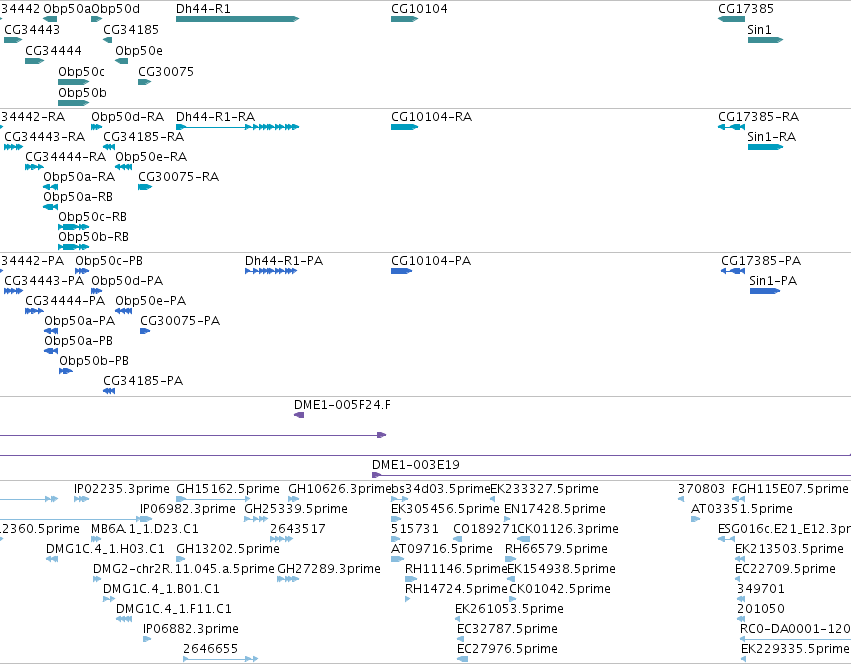Click GH15162.5prime EST feature
Screen dimensions: 851x664
pyautogui.click(x=213, y=499)
